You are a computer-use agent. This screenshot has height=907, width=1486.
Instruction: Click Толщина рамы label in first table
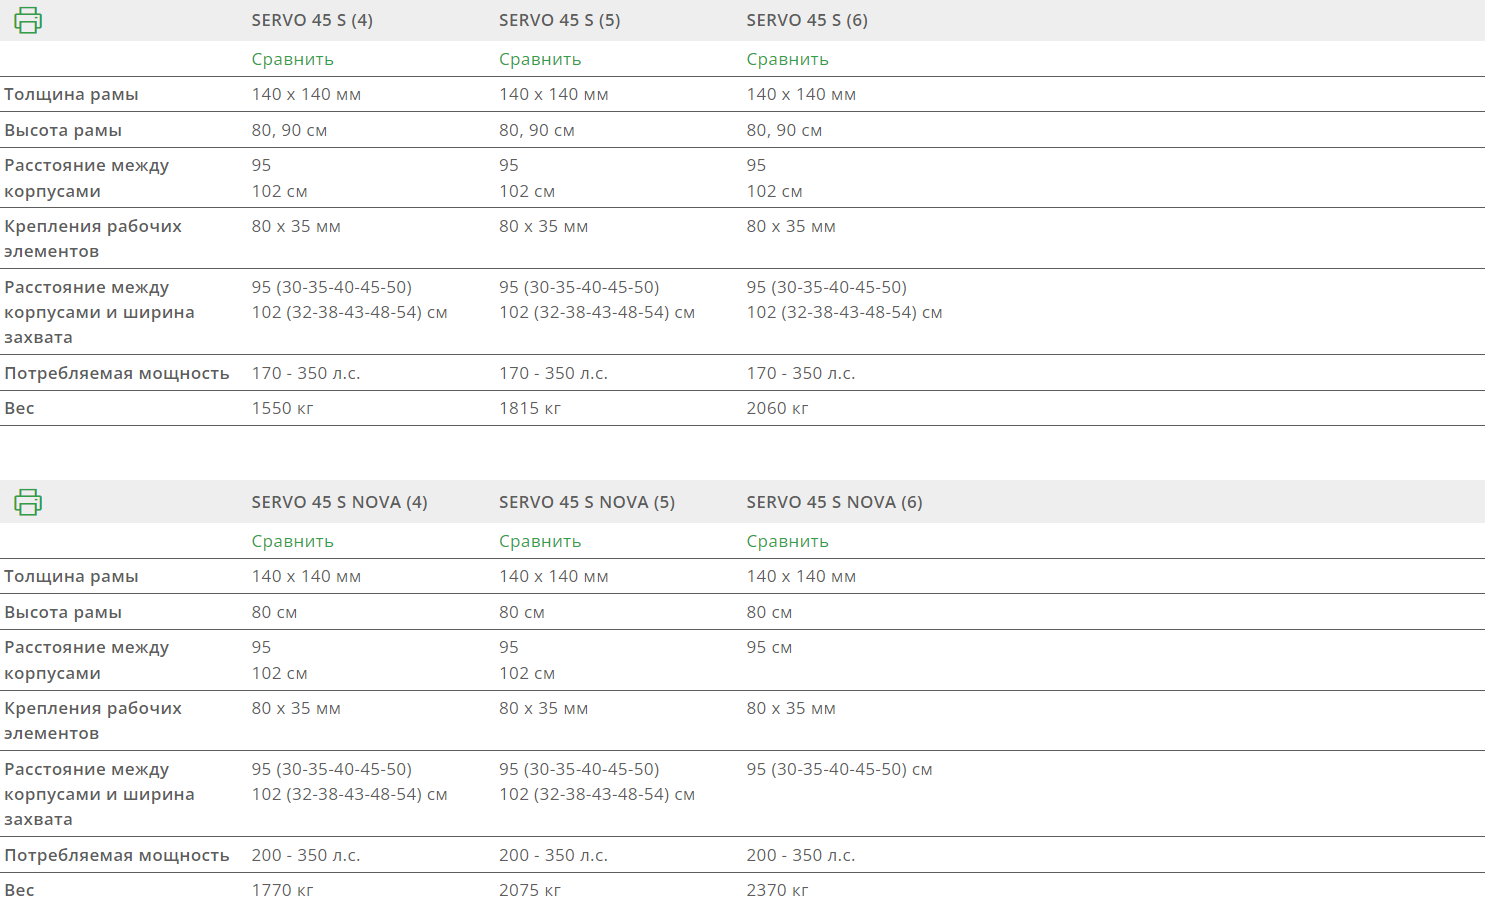pos(71,94)
